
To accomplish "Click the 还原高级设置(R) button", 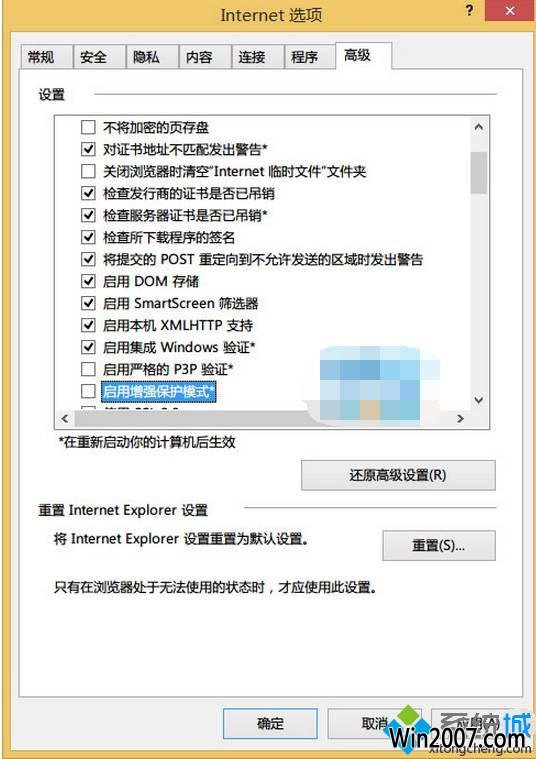I will (398, 475).
